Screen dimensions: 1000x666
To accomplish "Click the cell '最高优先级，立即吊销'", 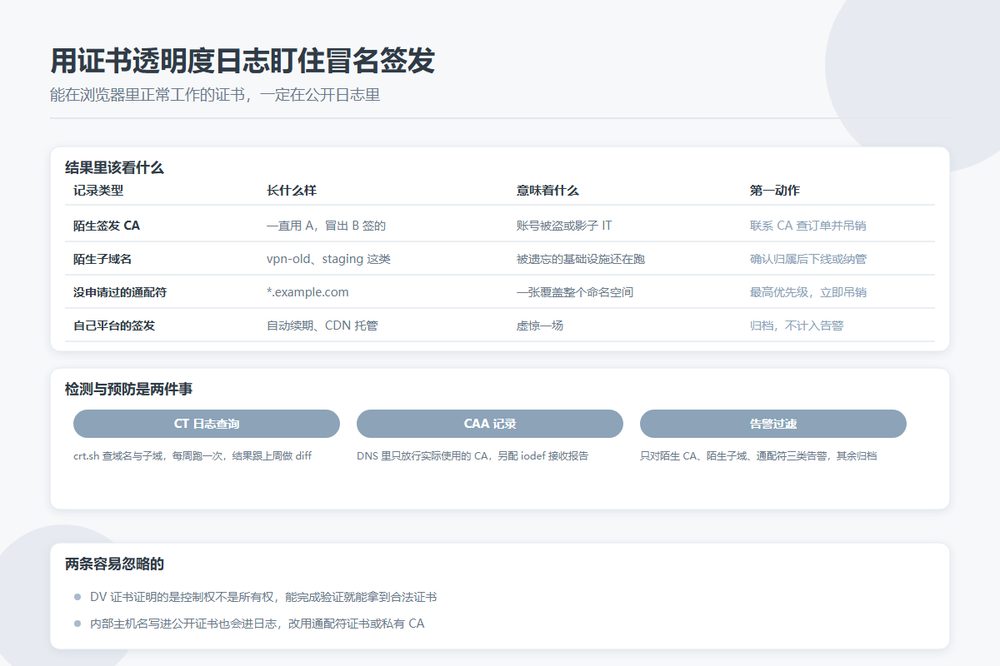I will click(x=808, y=292).
